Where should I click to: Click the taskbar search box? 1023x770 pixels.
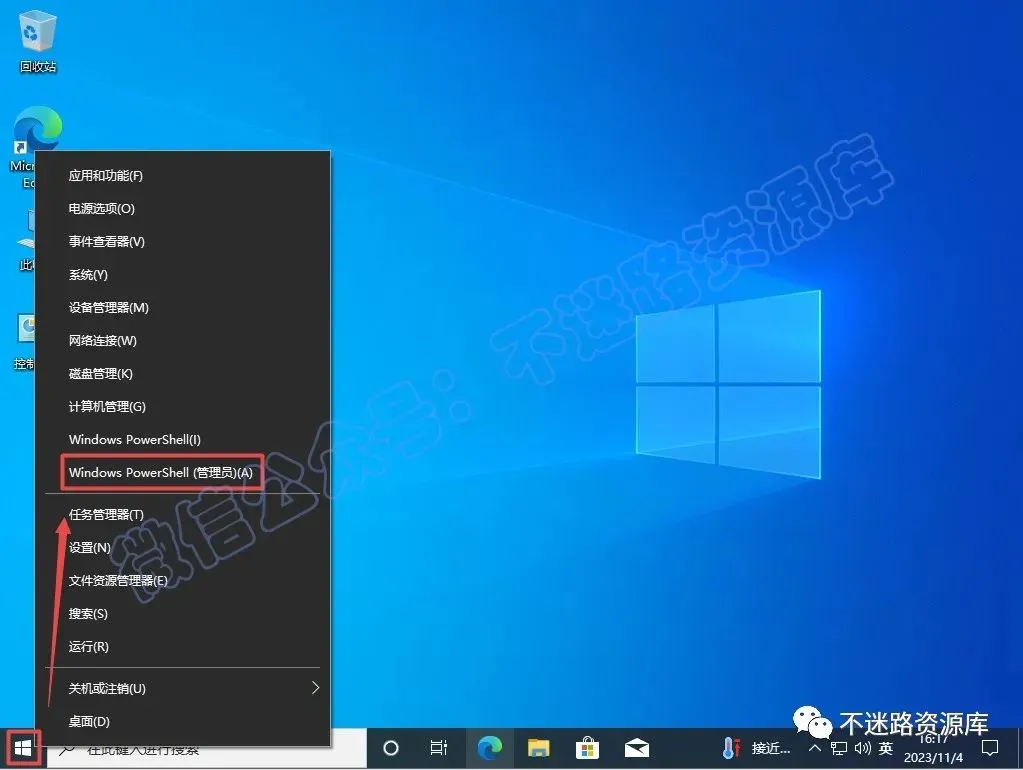pyautogui.click(x=206, y=748)
